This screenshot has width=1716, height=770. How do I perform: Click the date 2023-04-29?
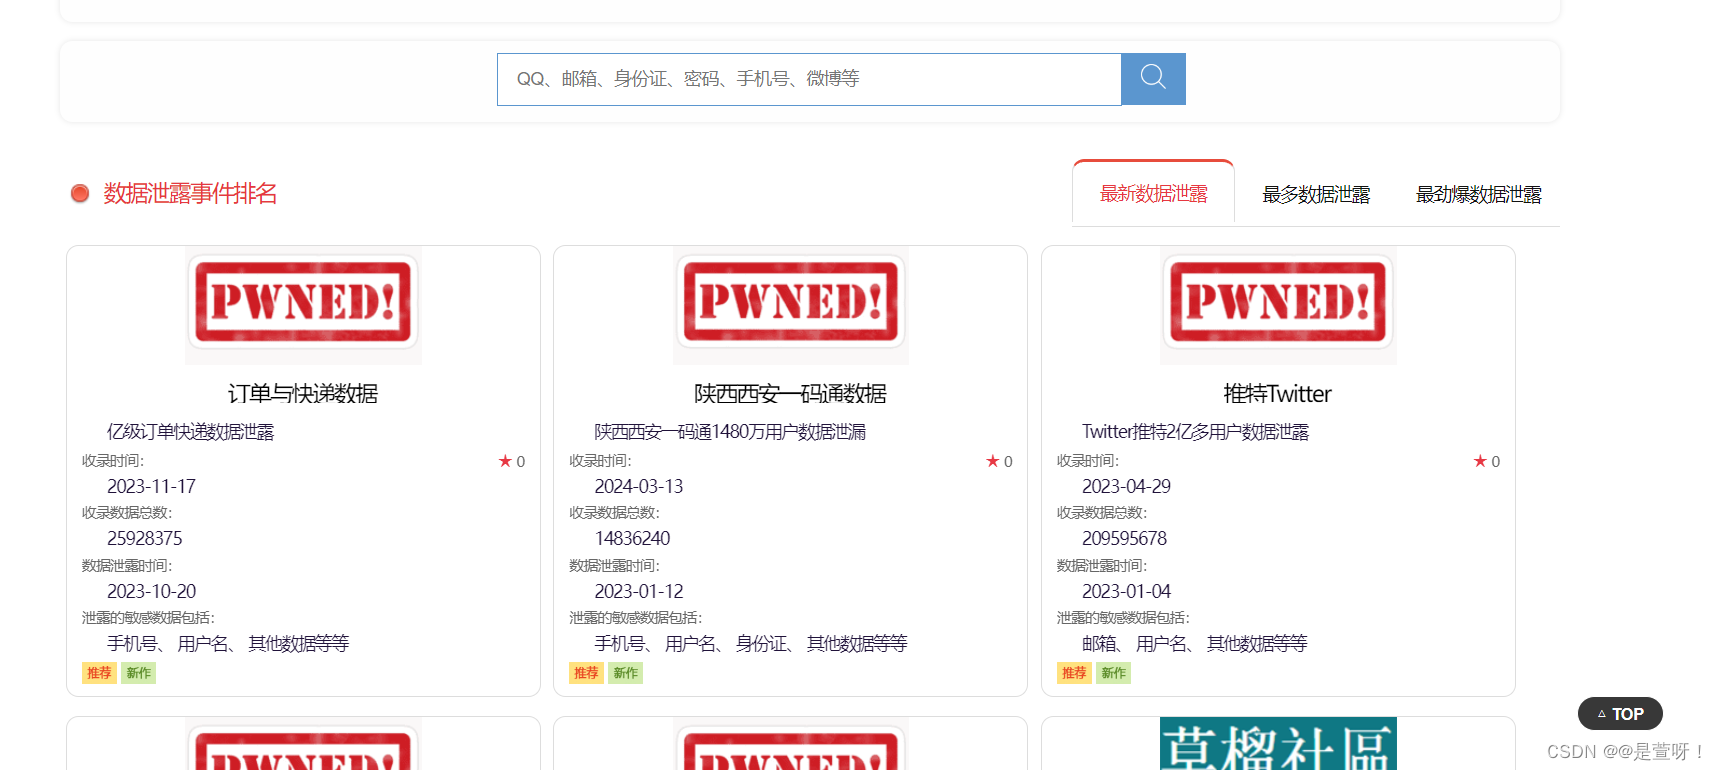[x=1126, y=486]
